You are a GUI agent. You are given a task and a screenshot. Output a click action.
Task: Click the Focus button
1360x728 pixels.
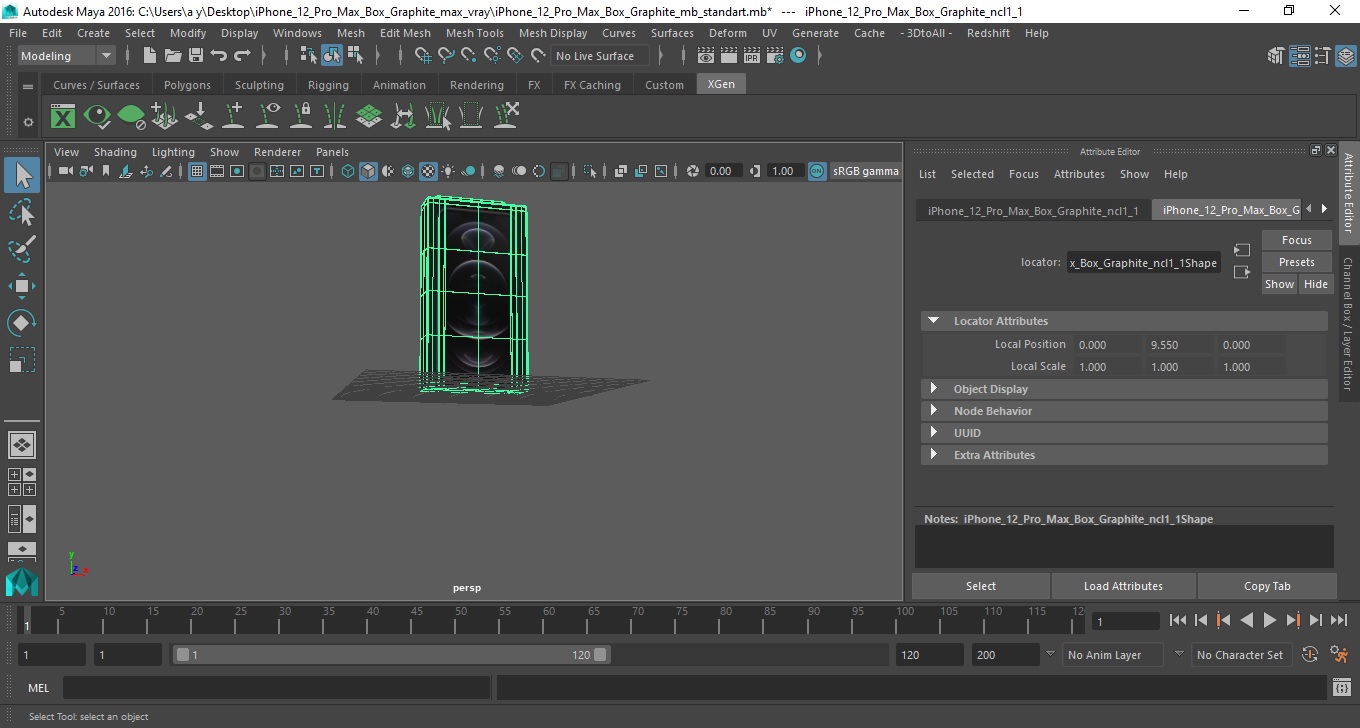1297,240
